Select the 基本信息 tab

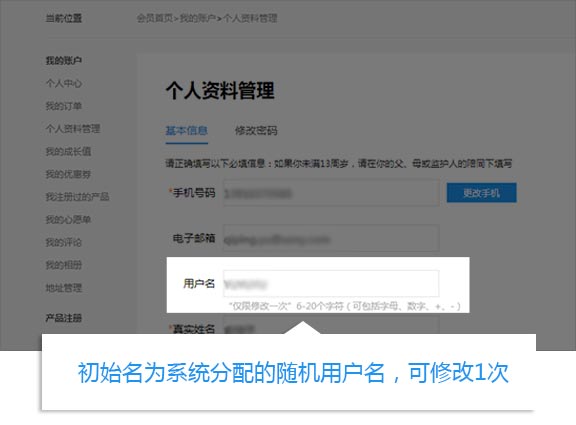pos(187,130)
